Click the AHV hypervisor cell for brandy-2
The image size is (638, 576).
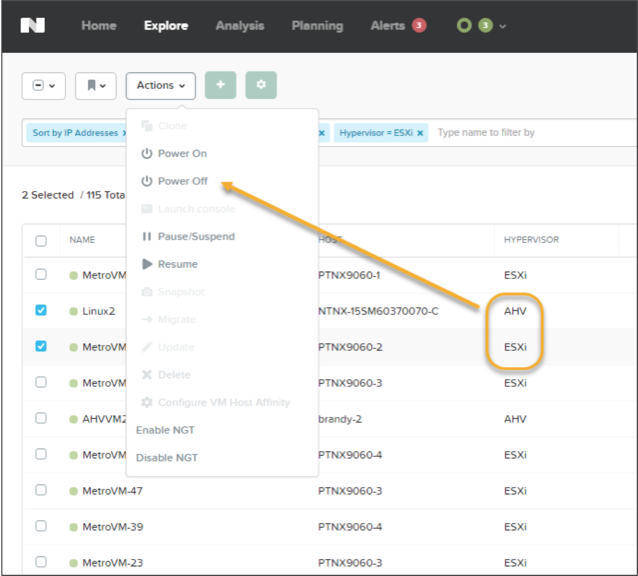coord(515,419)
